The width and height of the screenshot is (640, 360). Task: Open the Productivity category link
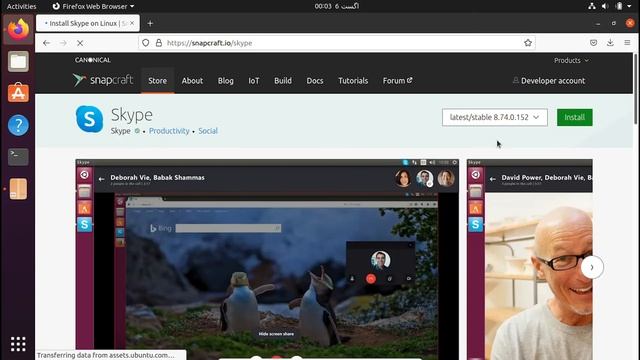coord(169,131)
